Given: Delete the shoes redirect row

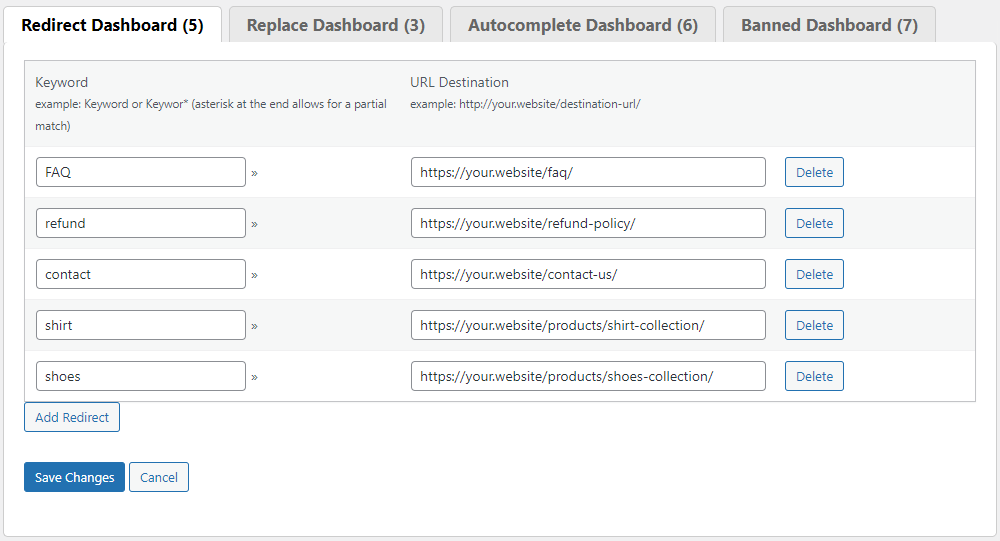Looking at the screenshot, I should pyautogui.click(x=814, y=376).
